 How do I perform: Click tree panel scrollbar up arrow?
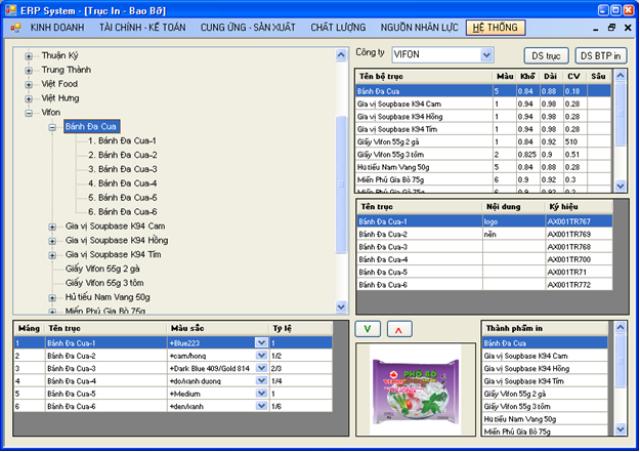(341, 55)
